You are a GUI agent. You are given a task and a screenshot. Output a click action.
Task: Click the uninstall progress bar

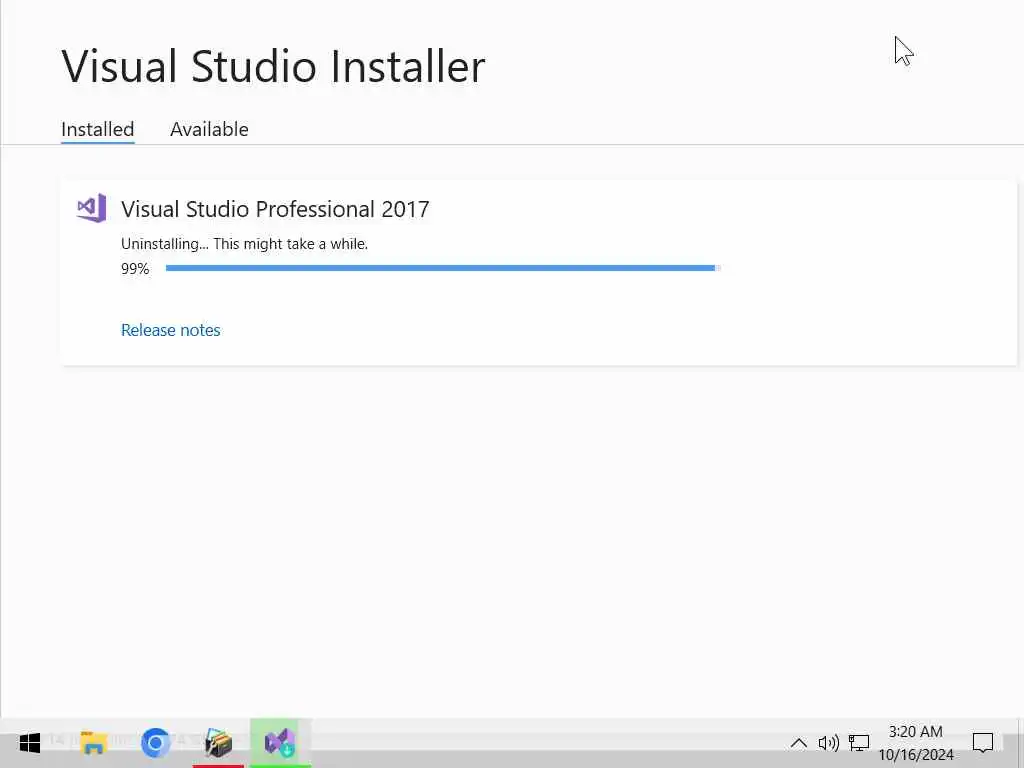pos(443,268)
